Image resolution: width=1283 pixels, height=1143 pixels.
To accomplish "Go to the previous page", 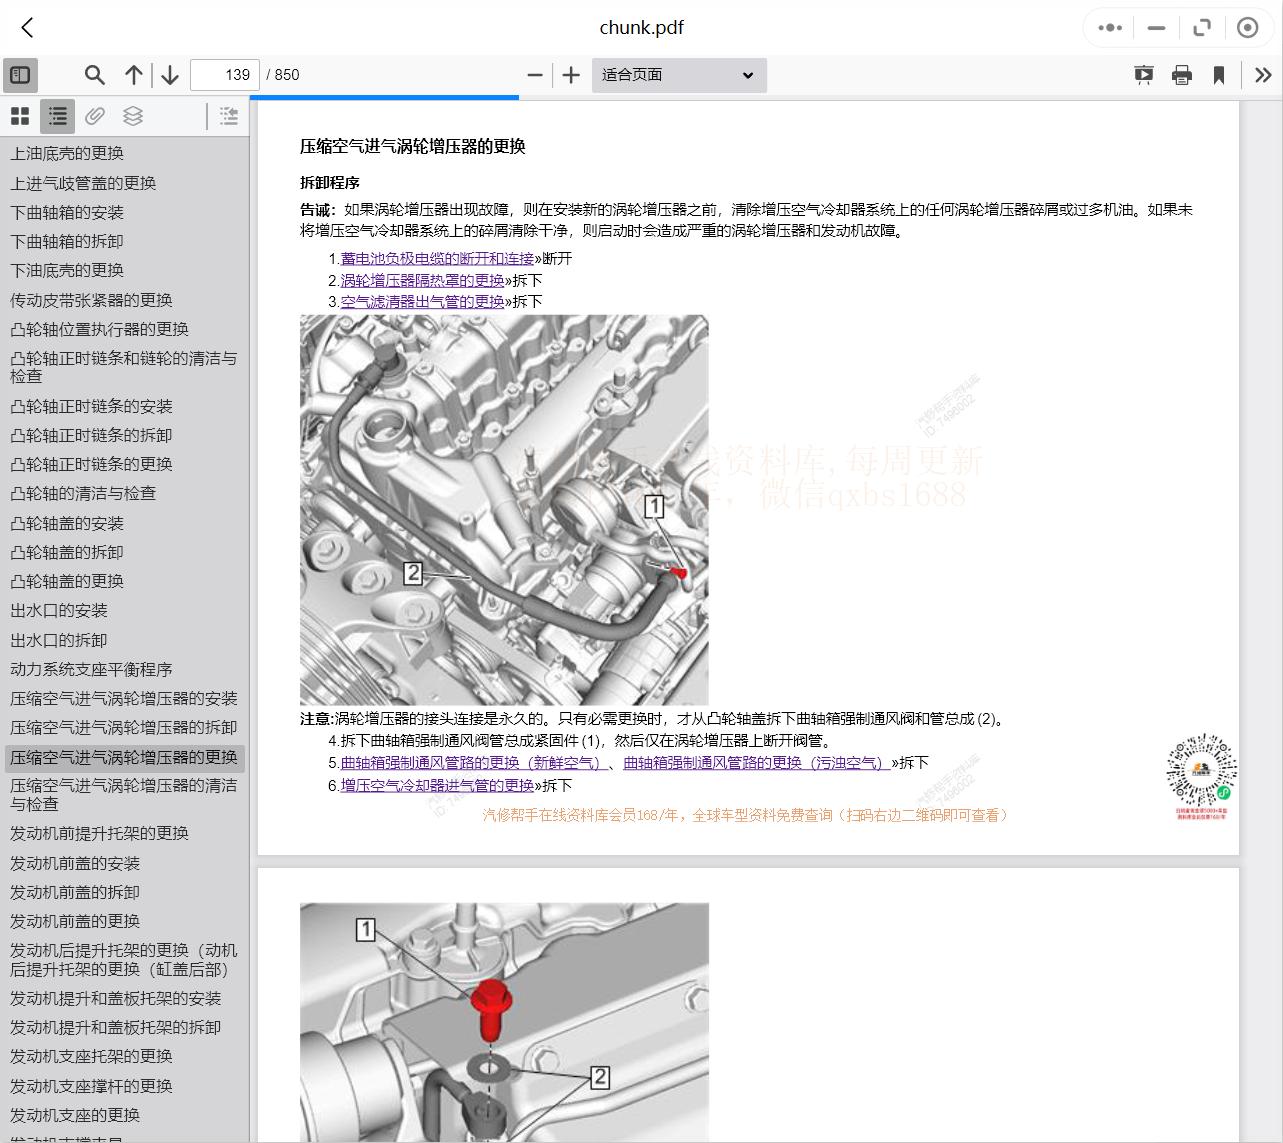I will tap(133, 74).
